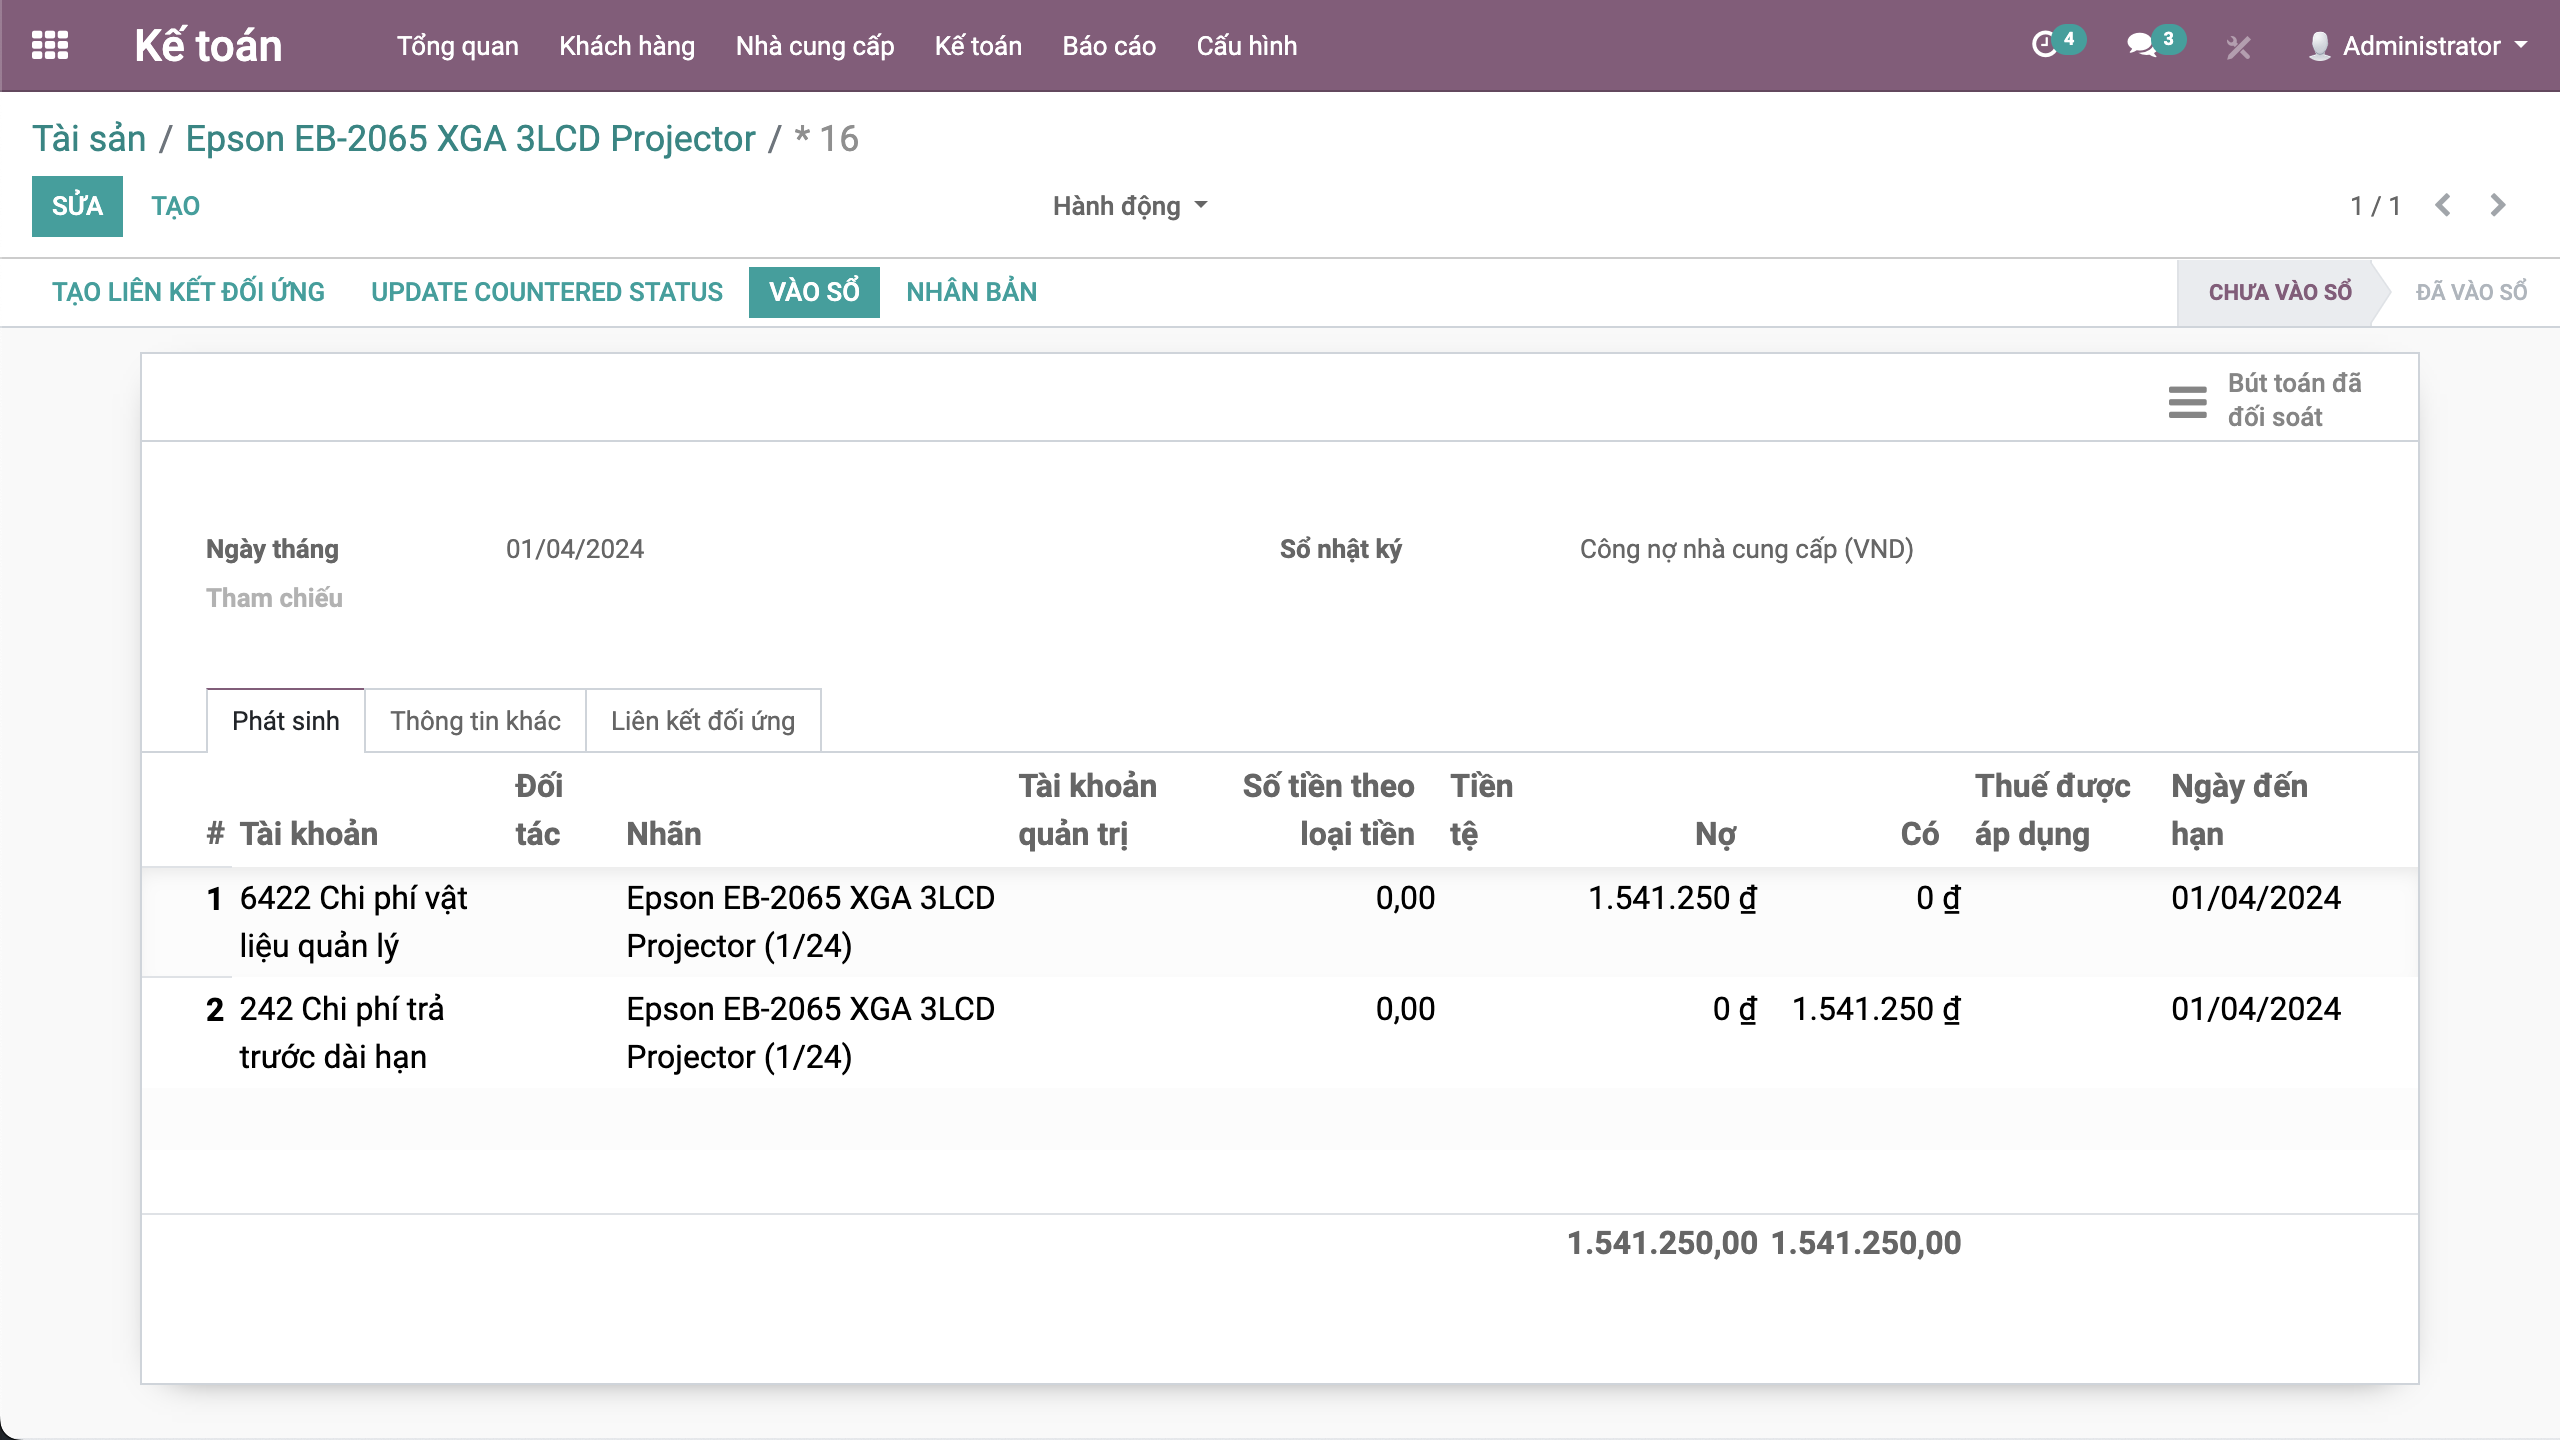The height and width of the screenshot is (1440, 2560).
Task: Open the activities clock icon
Action: [2045, 45]
